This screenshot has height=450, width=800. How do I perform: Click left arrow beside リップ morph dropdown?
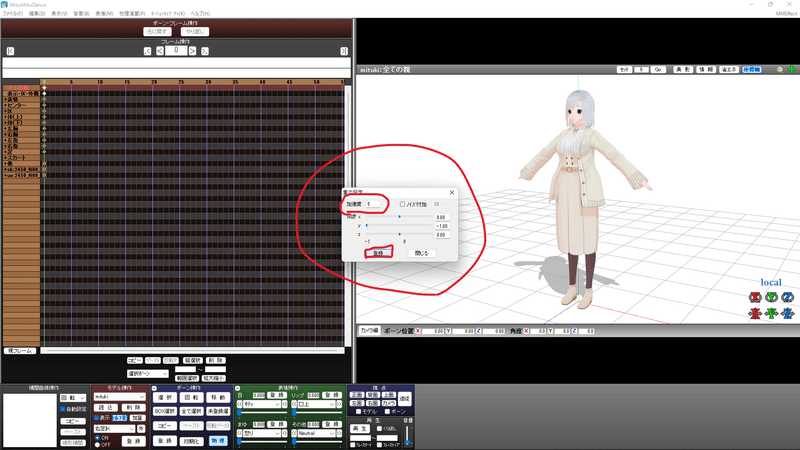click(294, 404)
